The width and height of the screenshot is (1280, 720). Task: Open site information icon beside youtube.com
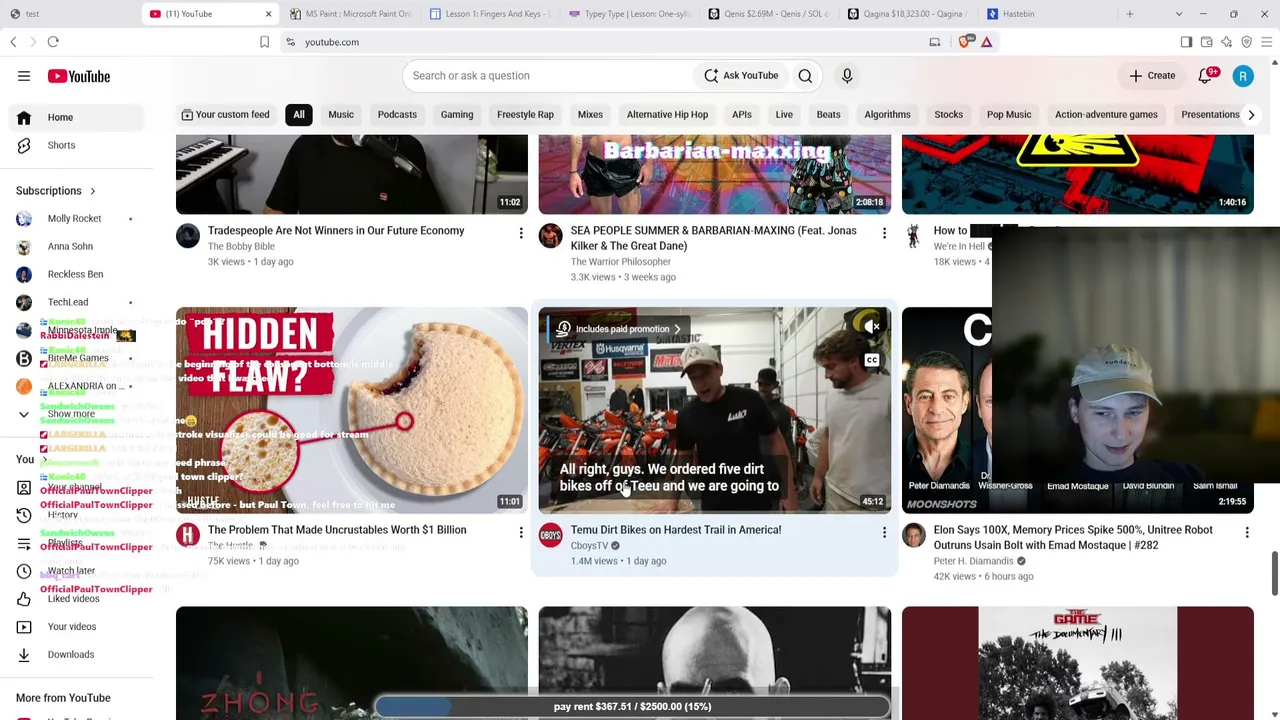[x=290, y=42]
